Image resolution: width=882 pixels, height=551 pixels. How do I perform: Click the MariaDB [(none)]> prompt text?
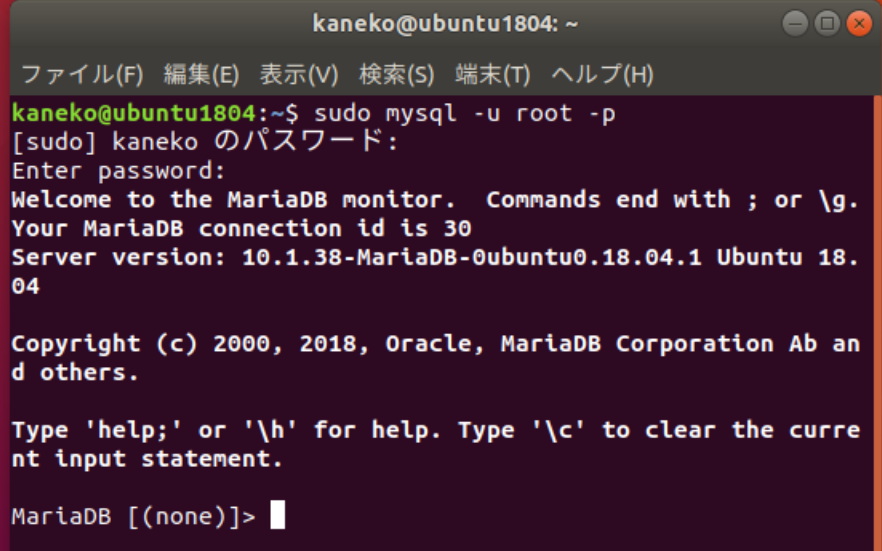133,516
